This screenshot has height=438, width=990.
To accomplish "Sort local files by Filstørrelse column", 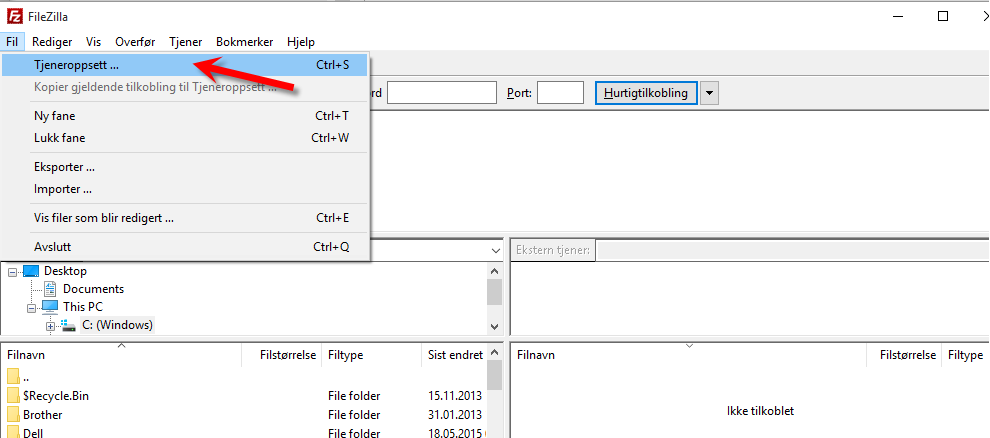I will [282, 355].
